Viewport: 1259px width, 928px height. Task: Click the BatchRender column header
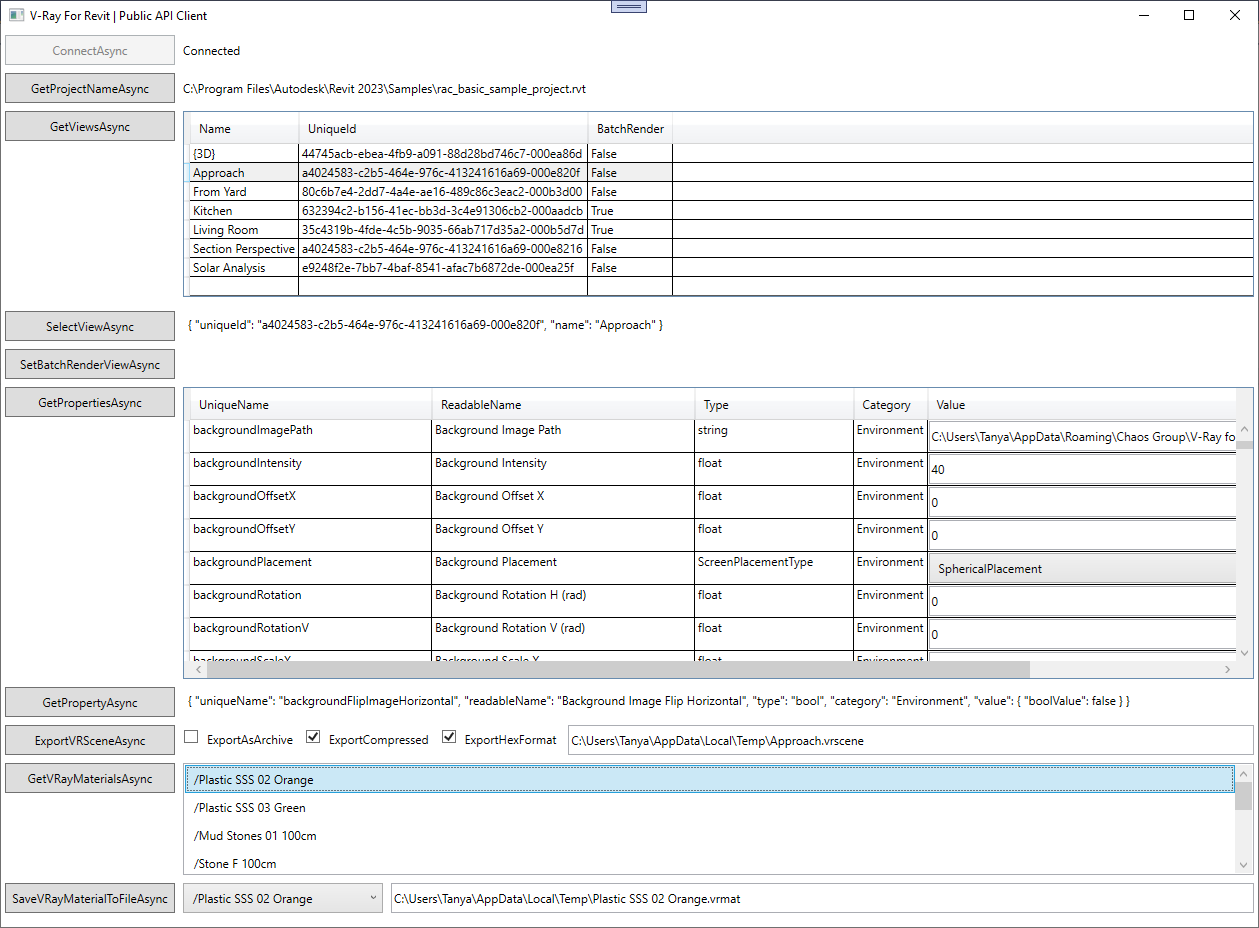[630, 128]
